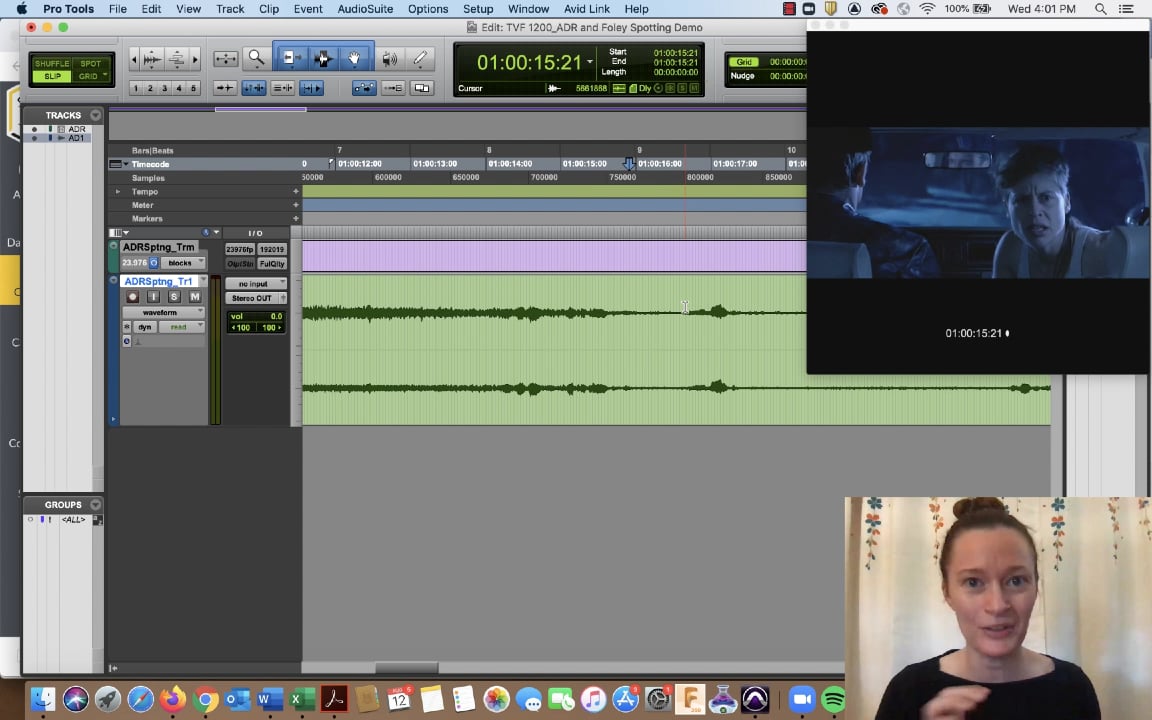Recall zoom preset 1
Image resolution: width=1152 pixels, height=720 pixels.
(x=136, y=88)
